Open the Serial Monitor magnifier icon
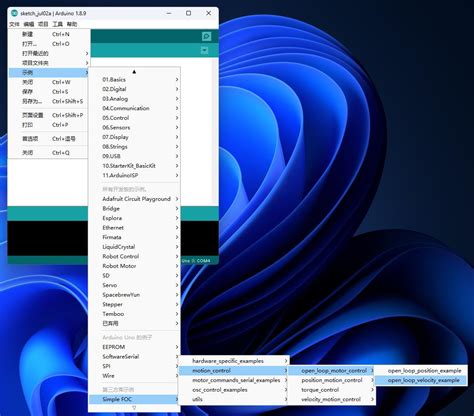The width and height of the screenshot is (474, 416). coord(206,36)
